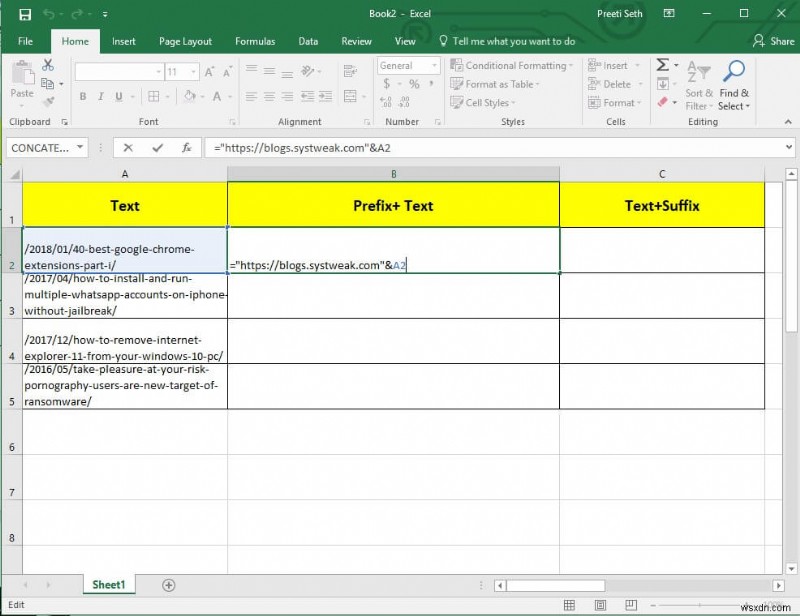Click the AutoSum icon
The height and width of the screenshot is (616, 800).
pyautogui.click(x=661, y=66)
